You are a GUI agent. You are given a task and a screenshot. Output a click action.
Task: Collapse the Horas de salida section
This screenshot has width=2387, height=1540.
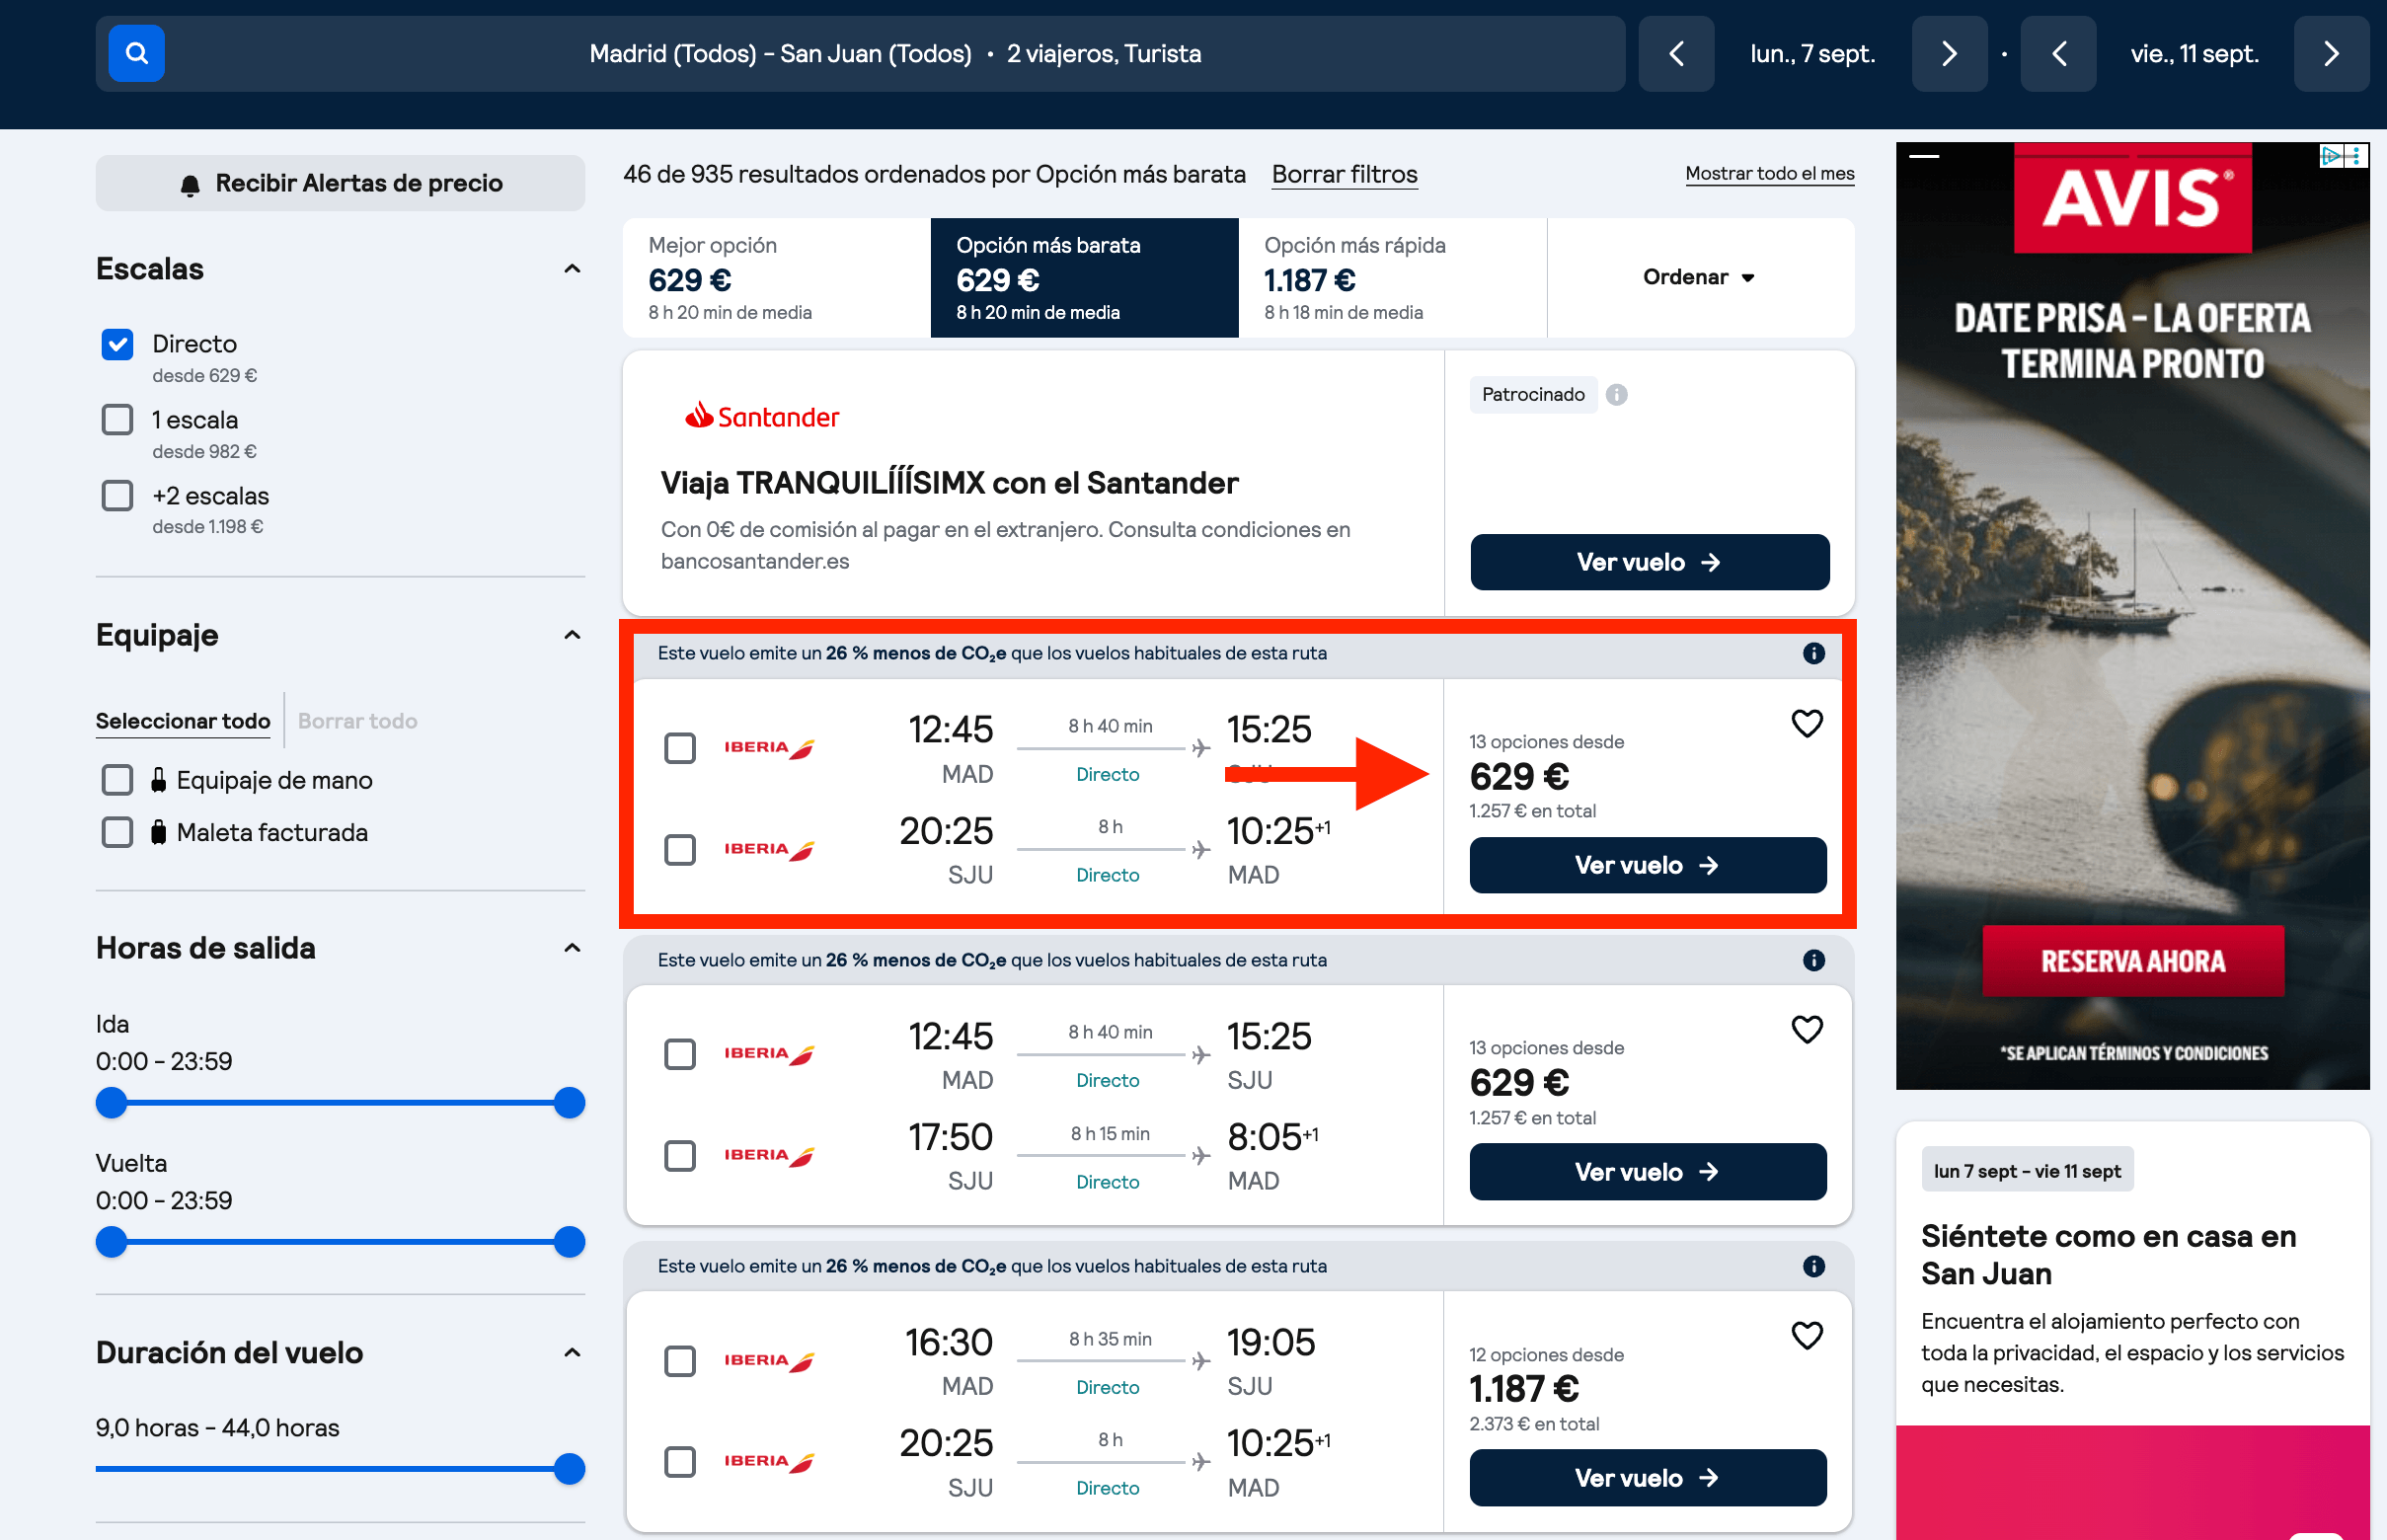572,948
